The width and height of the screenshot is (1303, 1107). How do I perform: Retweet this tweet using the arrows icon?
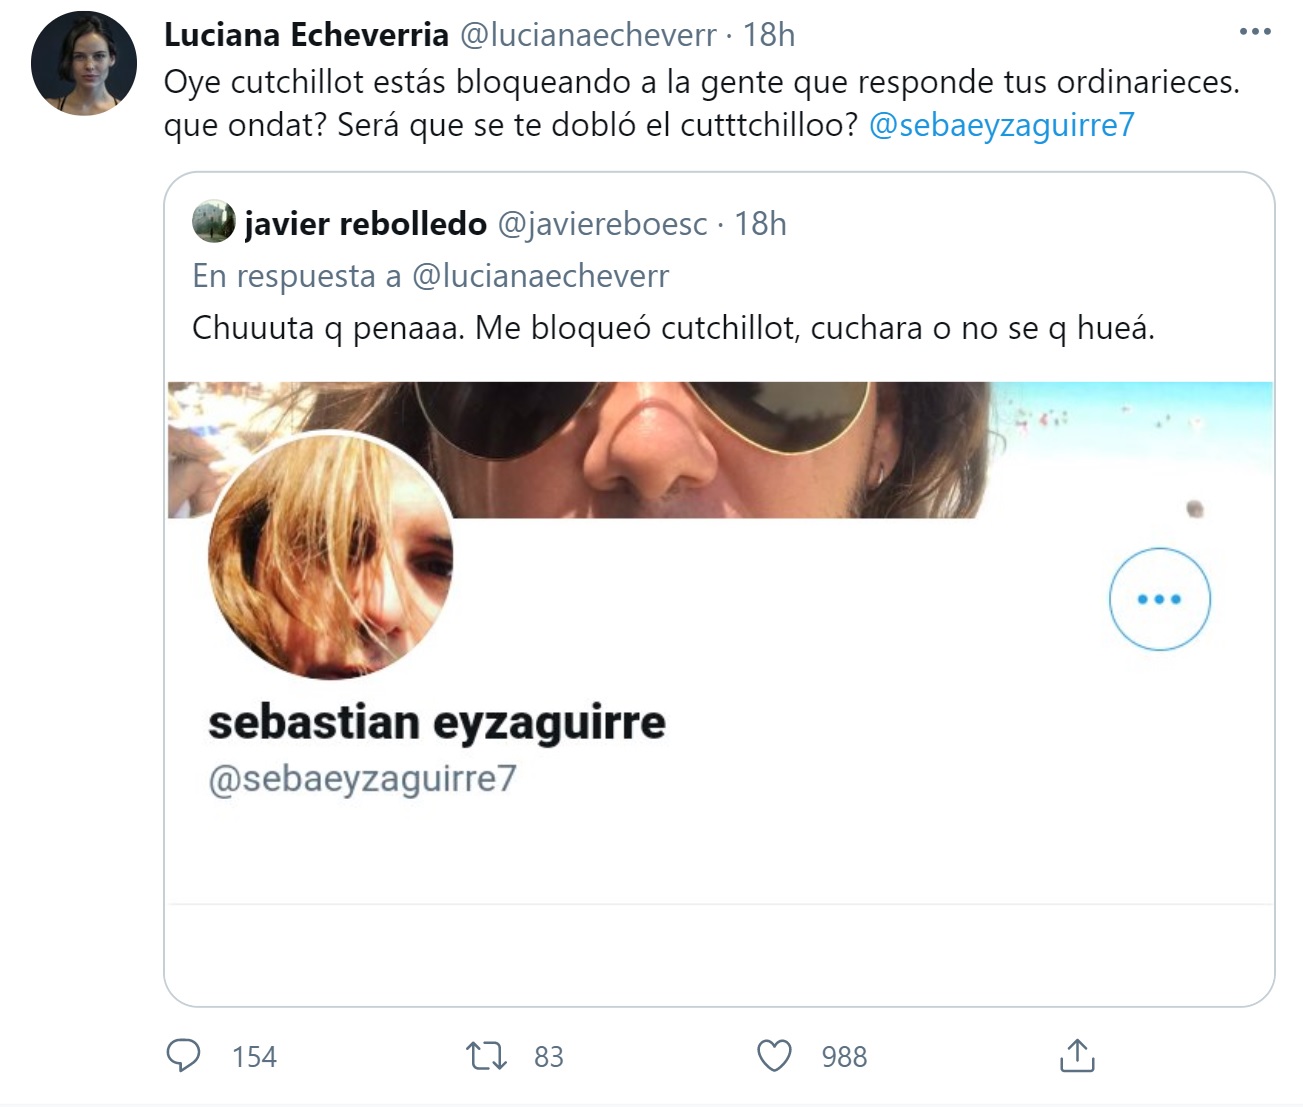pyautogui.click(x=487, y=1055)
